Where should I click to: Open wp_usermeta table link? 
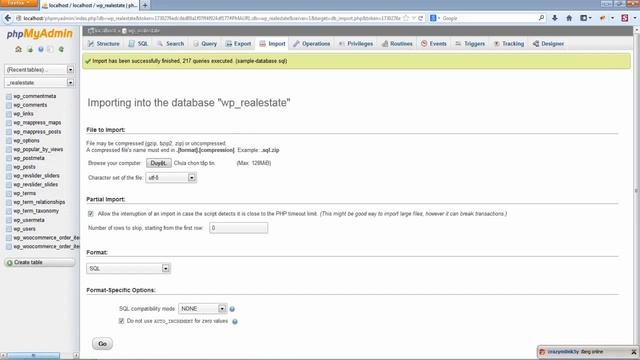(29, 220)
